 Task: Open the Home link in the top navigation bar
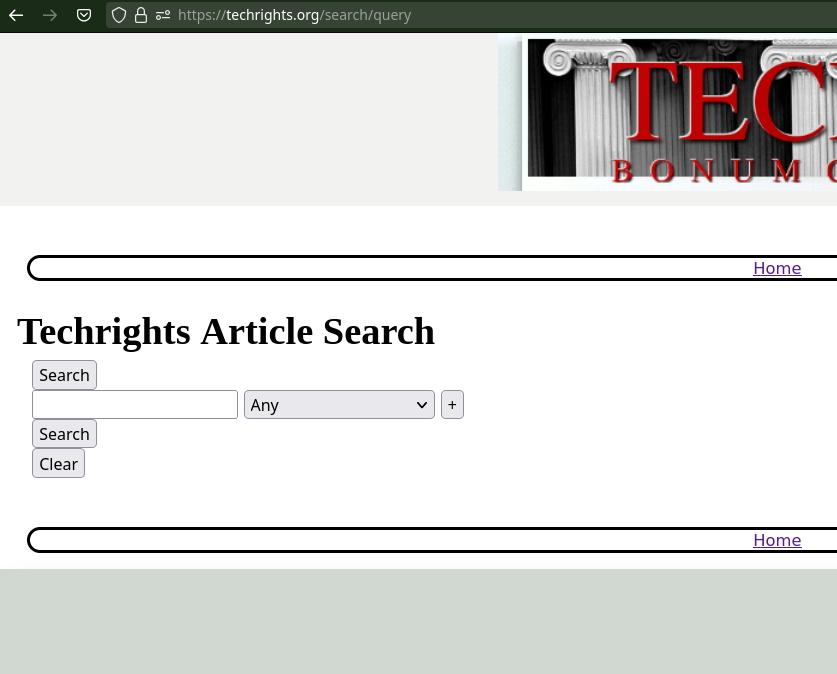777,268
